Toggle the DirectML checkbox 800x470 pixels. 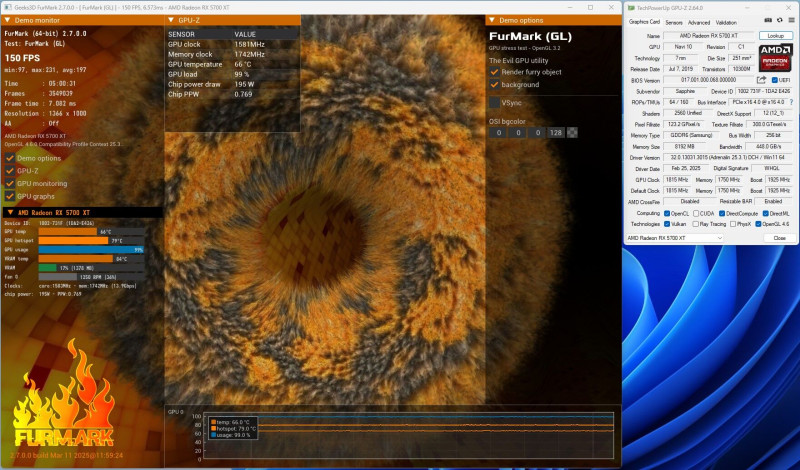pos(766,214)
